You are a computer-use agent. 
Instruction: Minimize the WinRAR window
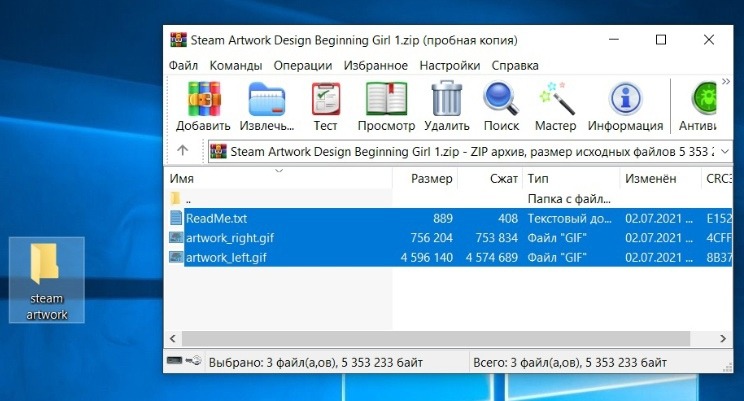pos(614,40)
